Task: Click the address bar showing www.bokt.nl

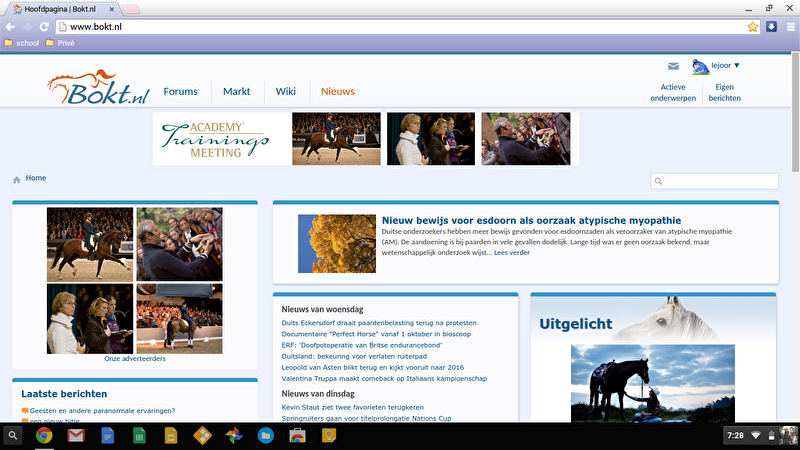Action: (406, 27)
